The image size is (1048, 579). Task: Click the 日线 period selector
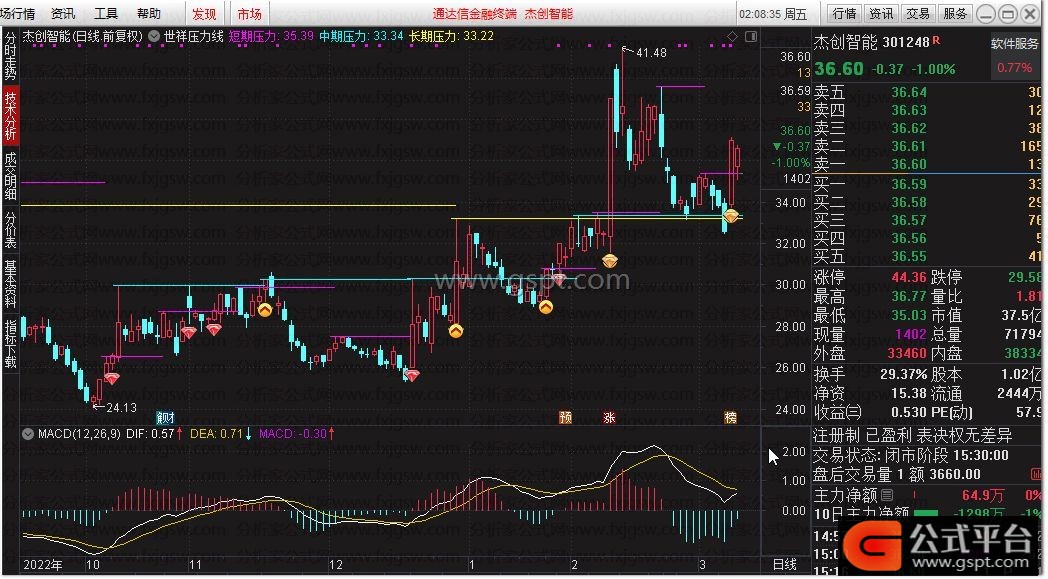pos(785,565)
